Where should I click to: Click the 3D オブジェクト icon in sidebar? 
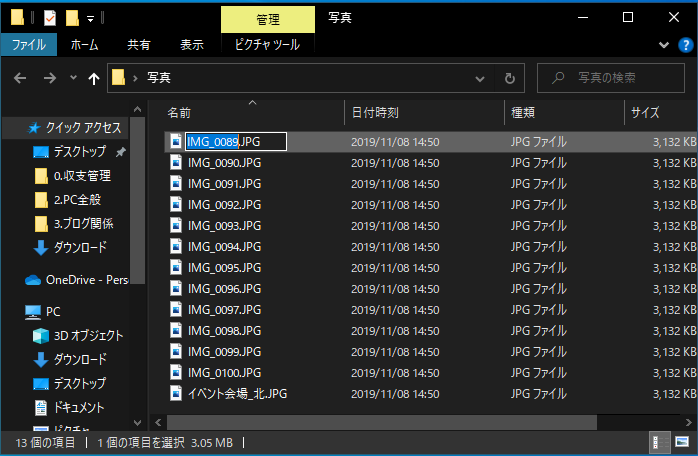tap(41, 335)
